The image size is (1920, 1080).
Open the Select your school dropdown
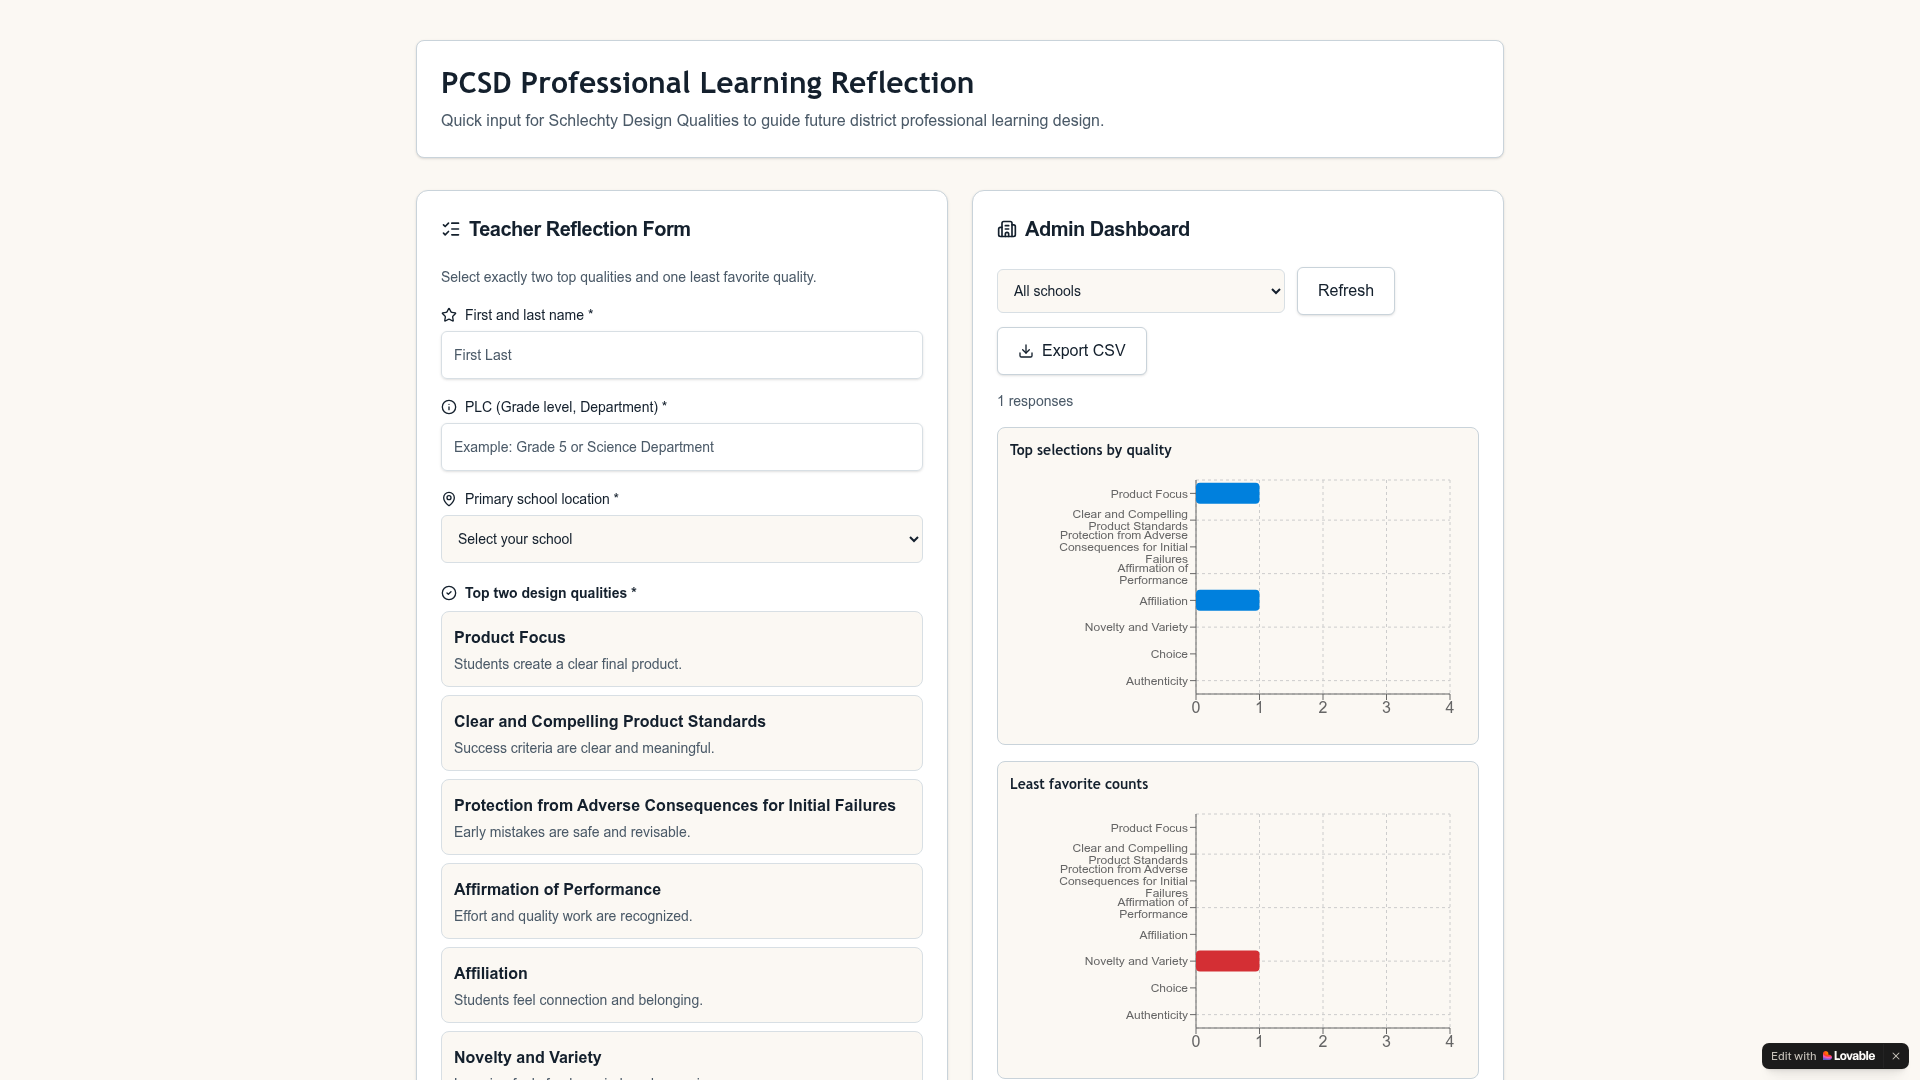682,539
